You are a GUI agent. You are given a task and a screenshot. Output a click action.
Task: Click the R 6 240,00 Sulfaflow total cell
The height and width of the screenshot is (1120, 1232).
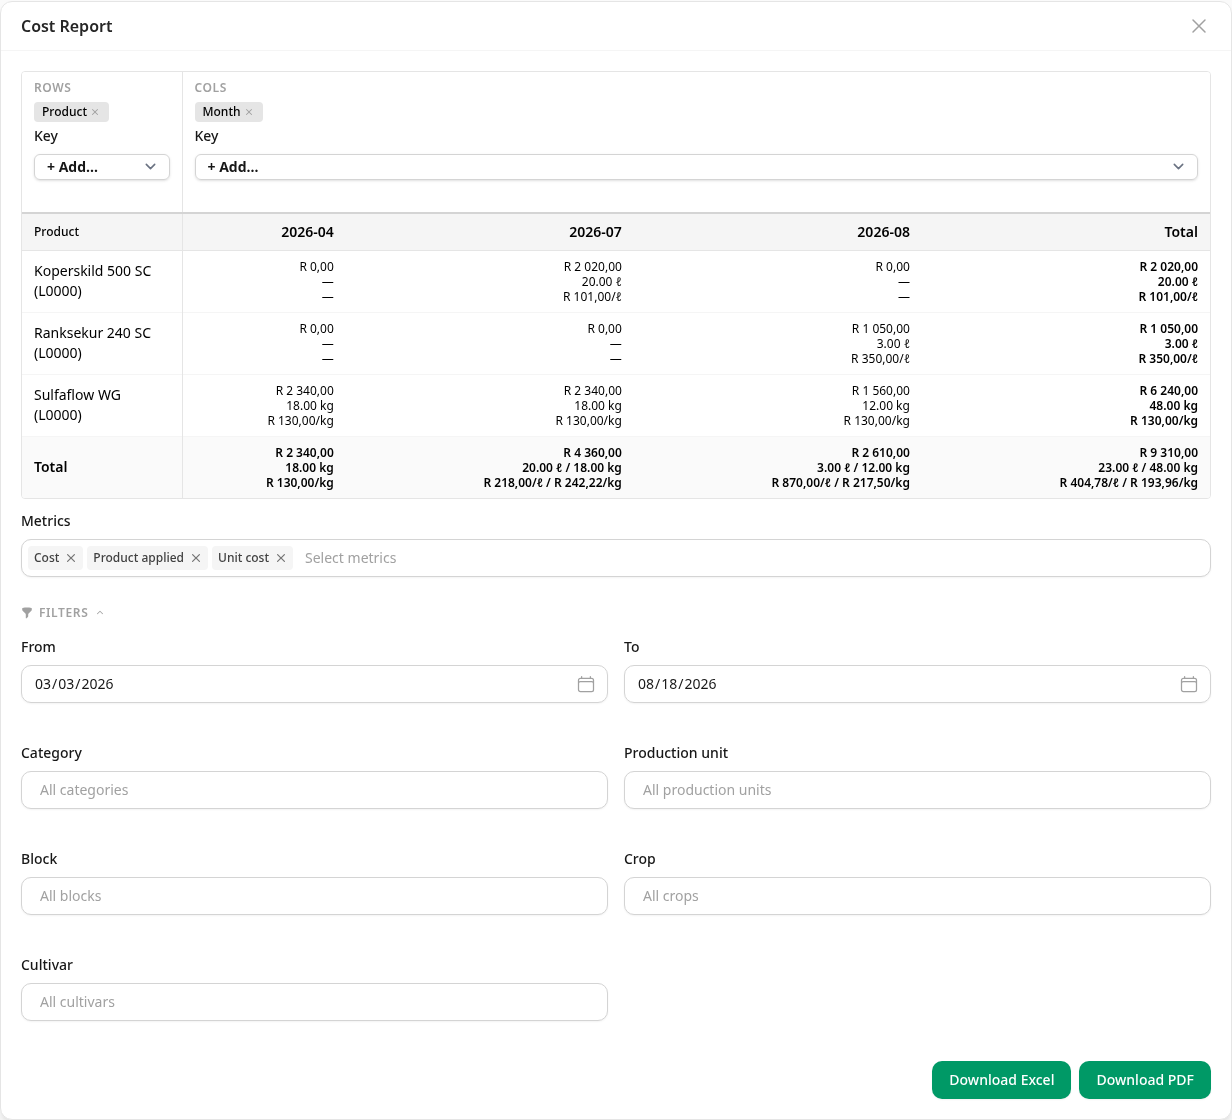point(1168,391)
